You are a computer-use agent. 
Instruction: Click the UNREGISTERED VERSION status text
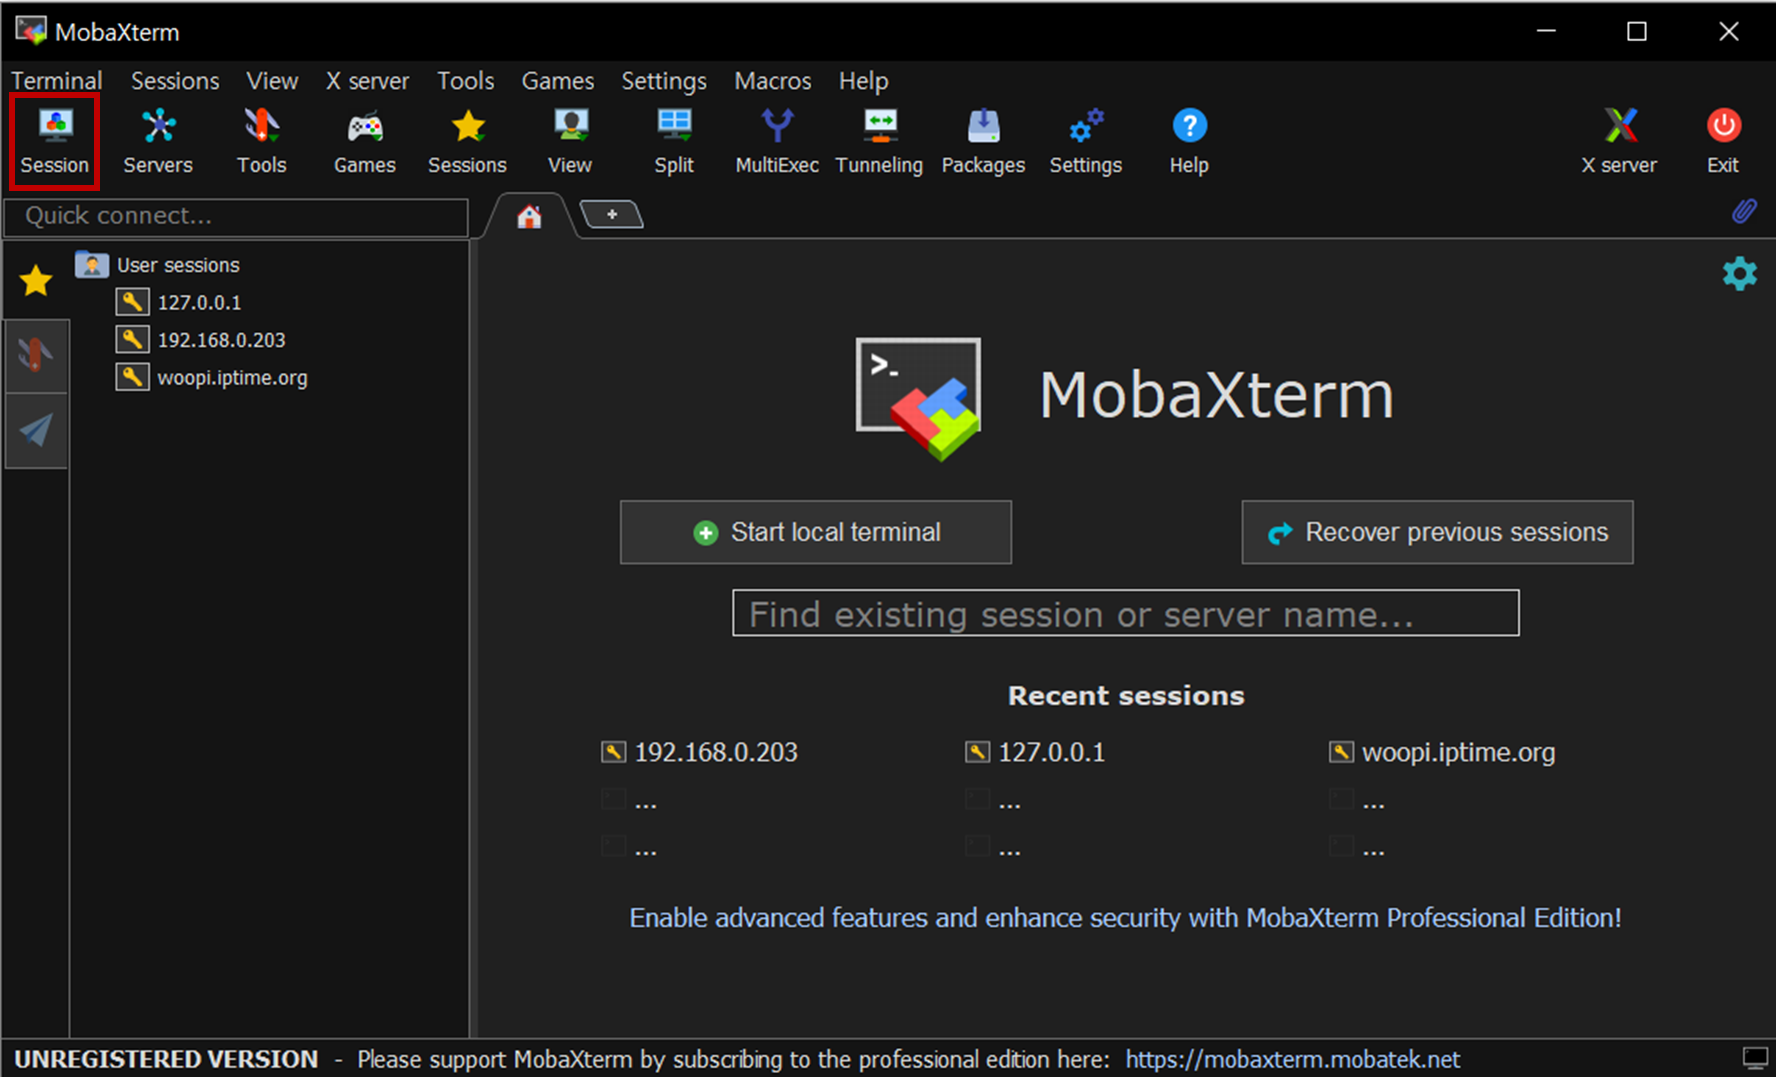click(x=166, y=1059)
